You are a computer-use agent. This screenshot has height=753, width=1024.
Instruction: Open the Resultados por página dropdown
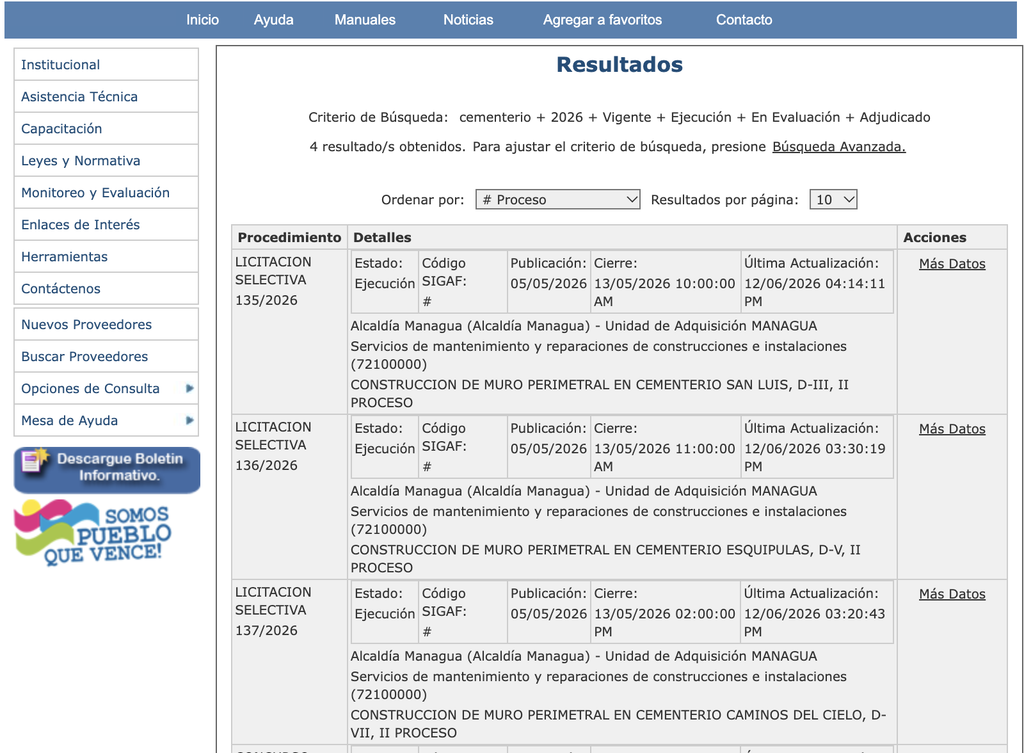pos(833,200)
